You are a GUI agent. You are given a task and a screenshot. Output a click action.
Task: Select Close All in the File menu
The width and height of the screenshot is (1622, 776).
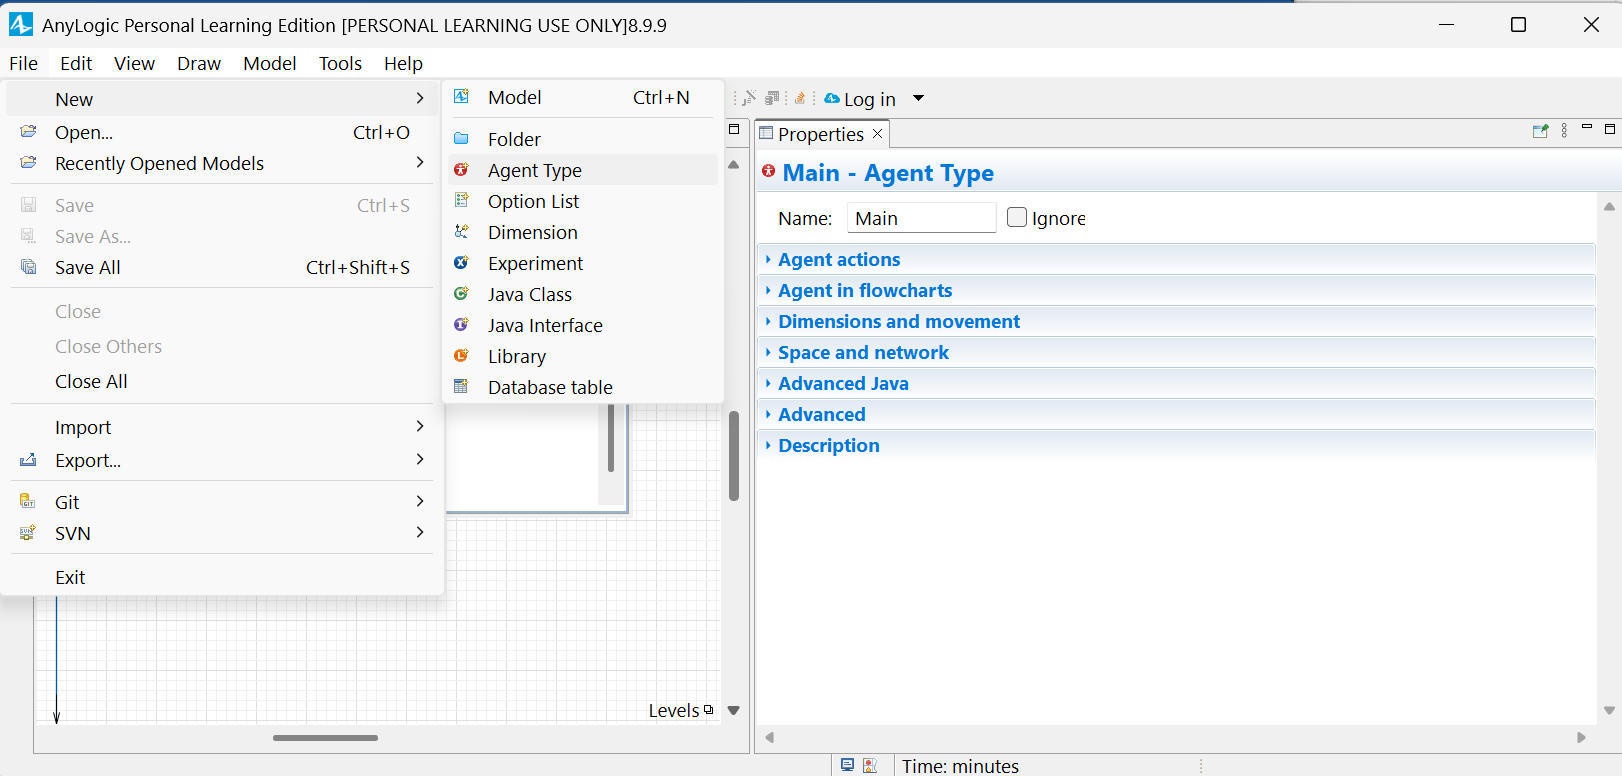223,381
